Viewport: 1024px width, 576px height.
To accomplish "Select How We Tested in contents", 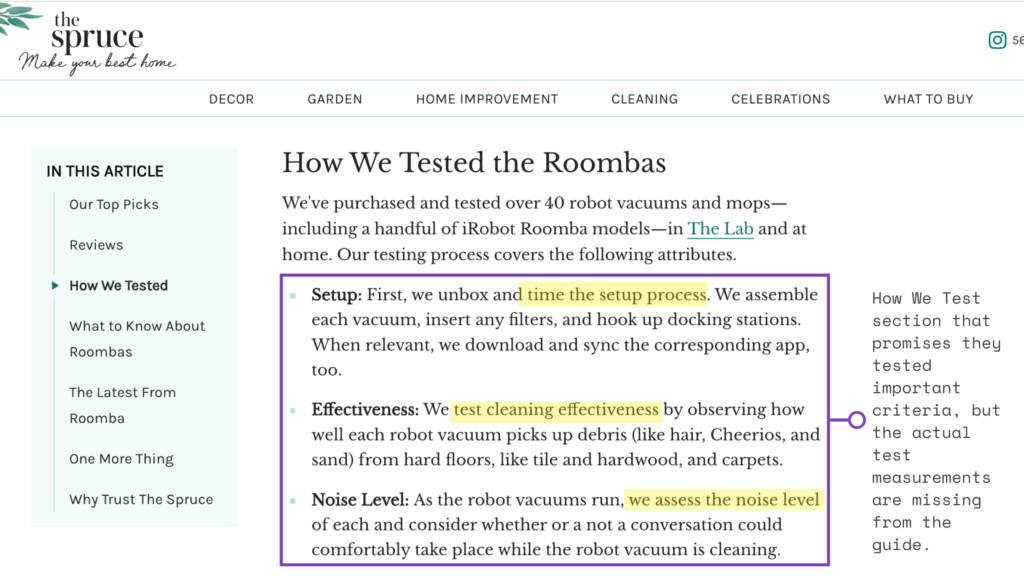I will 118,285.
